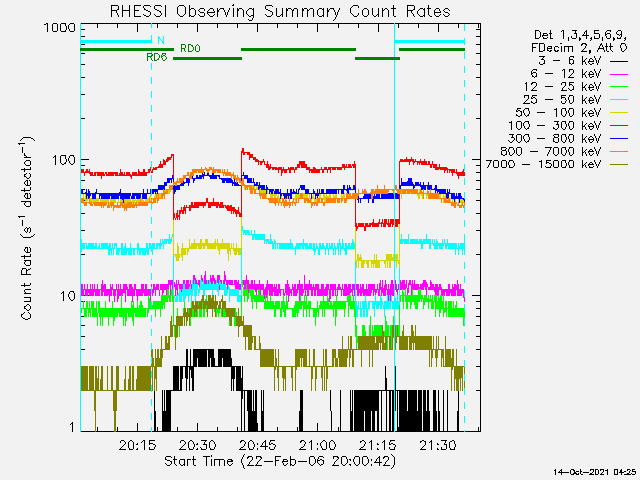
Task: Click the x-axis tick label '20:15'
Action: [138, 445]
